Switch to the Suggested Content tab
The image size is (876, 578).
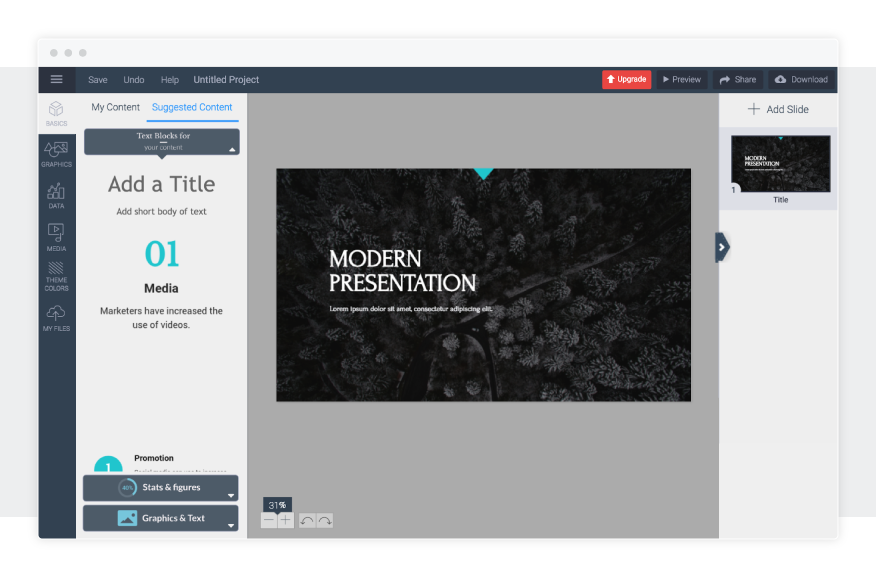tap(192, 107)
